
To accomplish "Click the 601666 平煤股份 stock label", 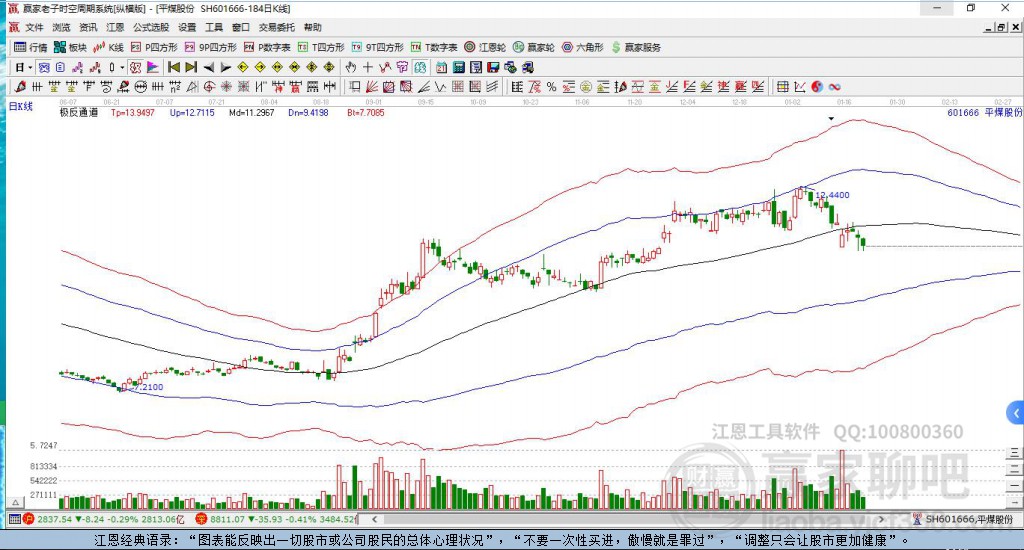I will [x=985, y=112].
